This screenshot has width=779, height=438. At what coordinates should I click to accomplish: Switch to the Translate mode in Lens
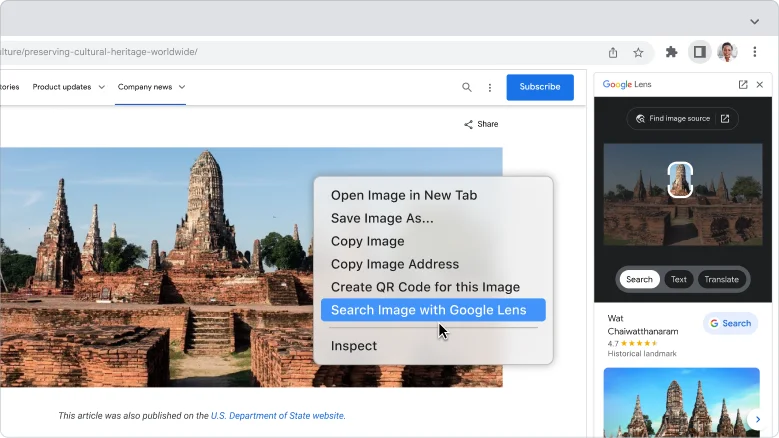coord(721,279)
